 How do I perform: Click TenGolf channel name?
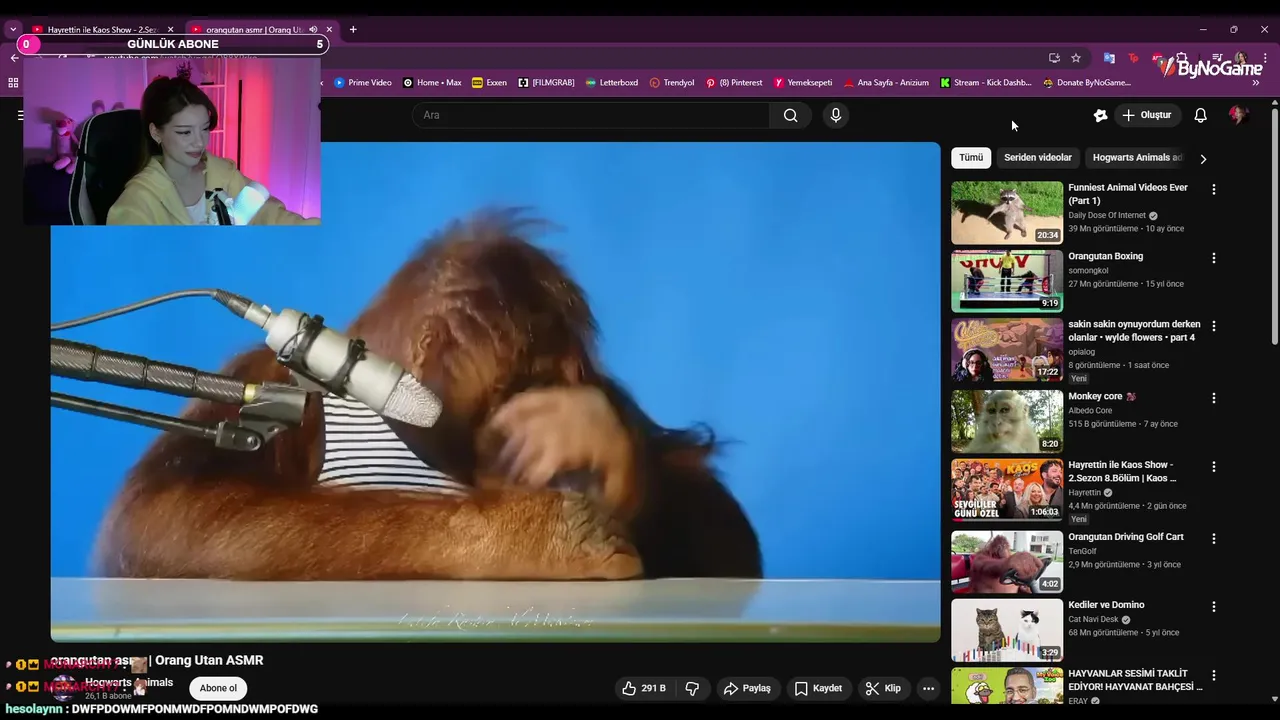1082,551
